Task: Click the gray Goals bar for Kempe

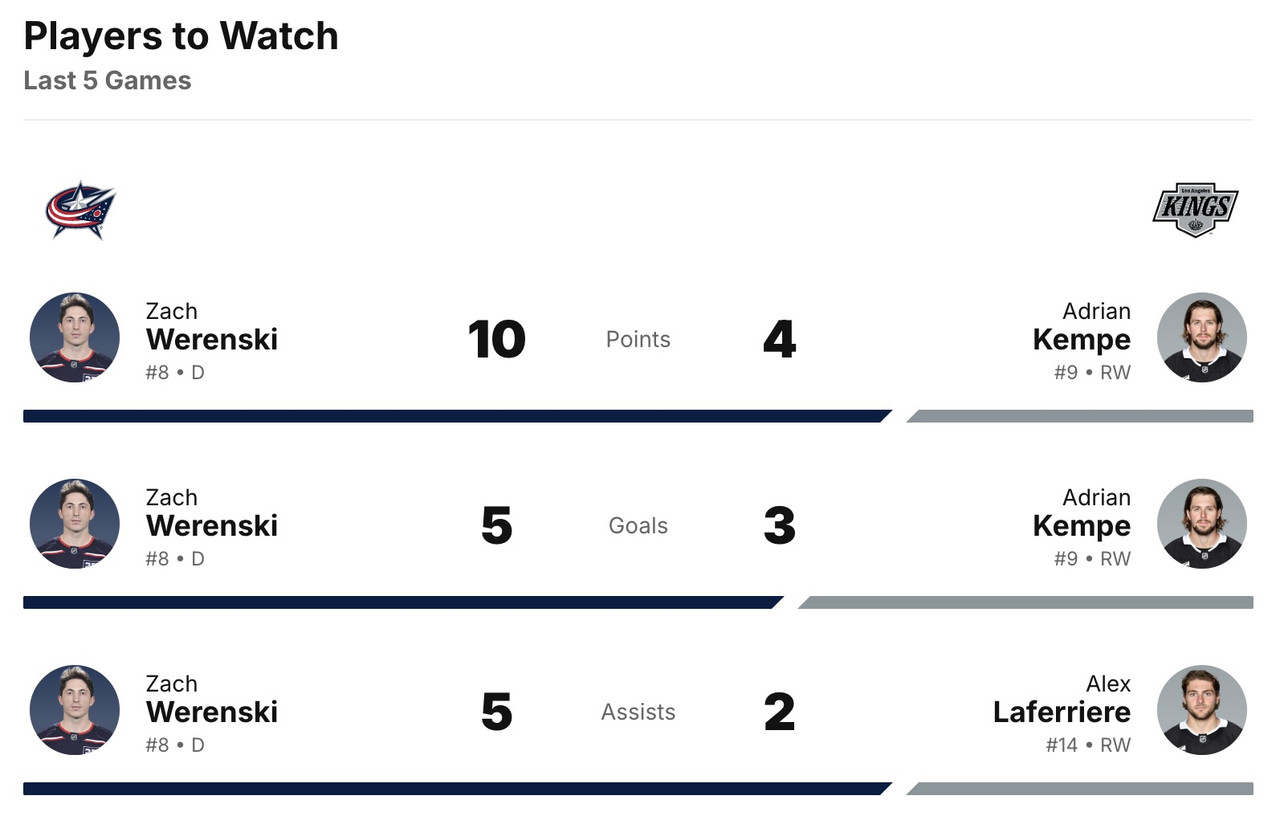Action: [x=1025, y=602]
